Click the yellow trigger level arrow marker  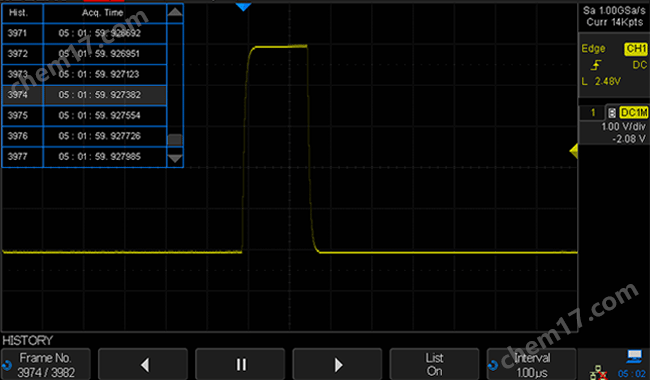574,151
